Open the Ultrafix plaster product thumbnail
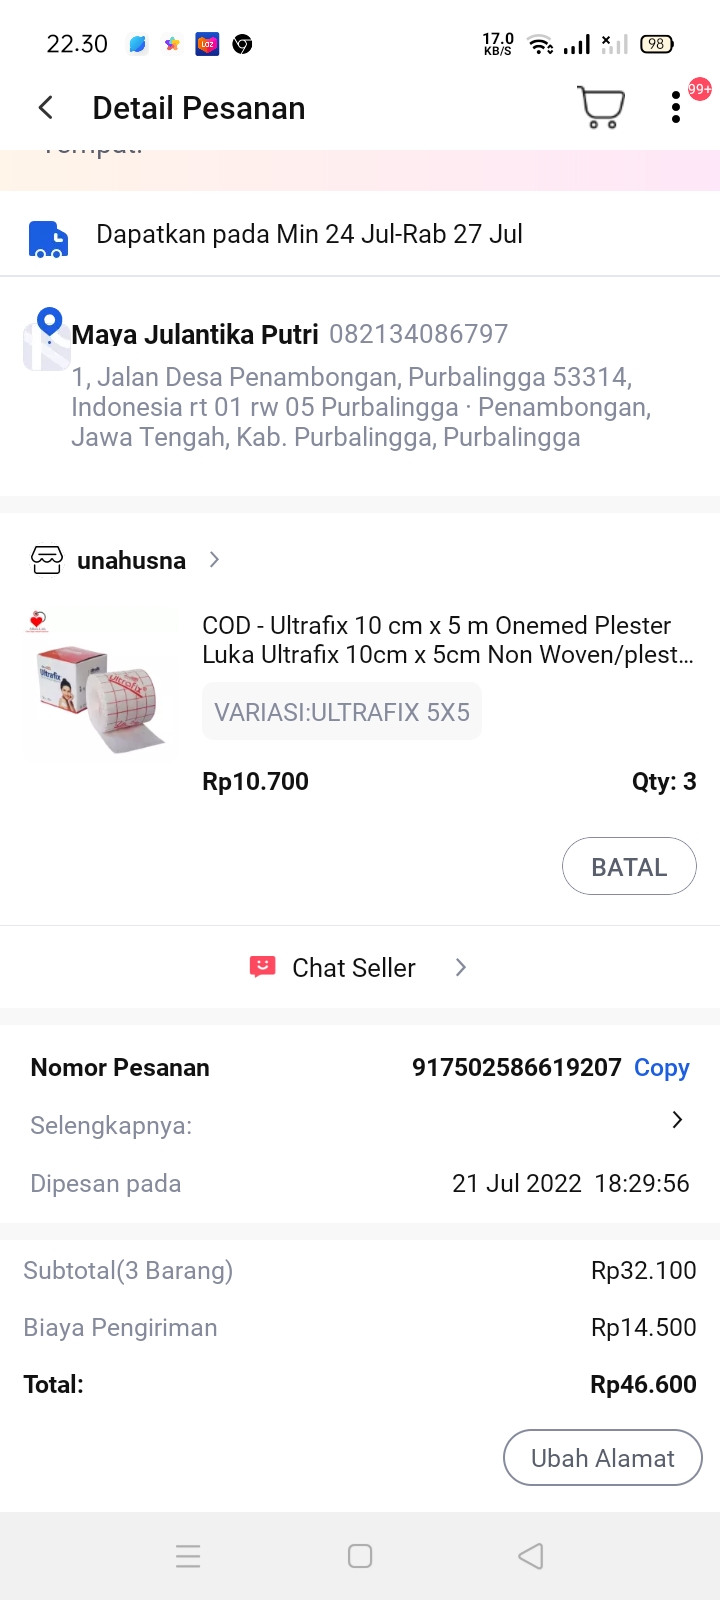 coord(99,684)
